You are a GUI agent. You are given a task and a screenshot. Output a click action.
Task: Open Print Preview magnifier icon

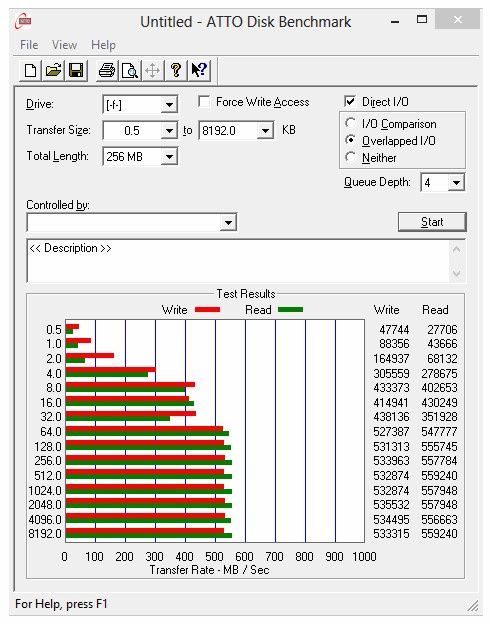(130, 70)
